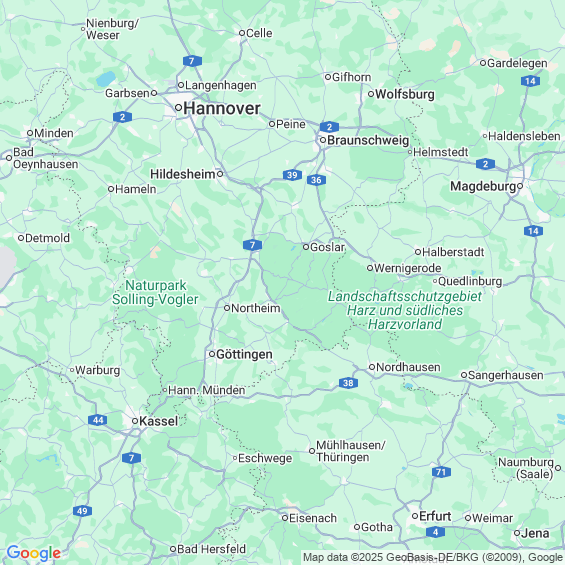565x565 pixels.
Task: Click the A71 highway shield near Erfurt
Action: (441, 472)
